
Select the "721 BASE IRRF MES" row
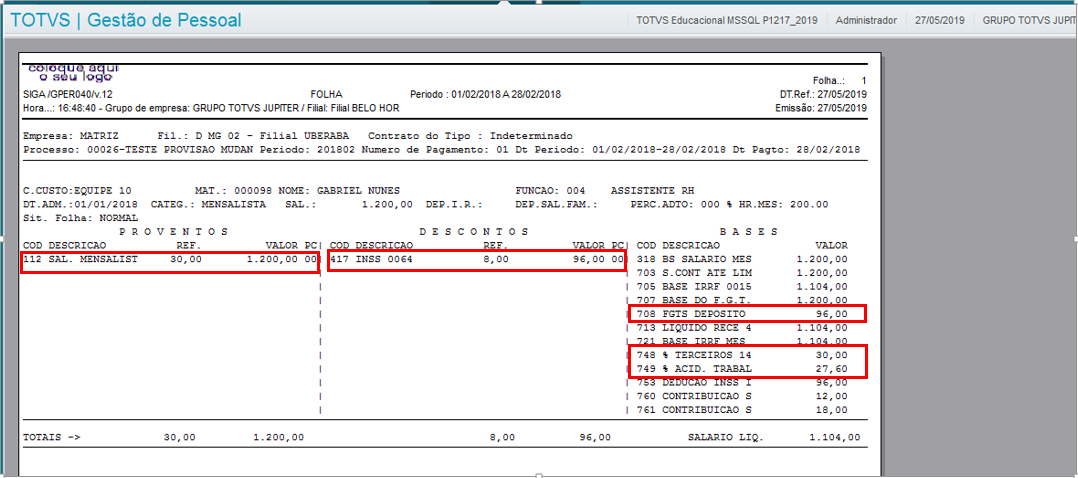point(742,342)
